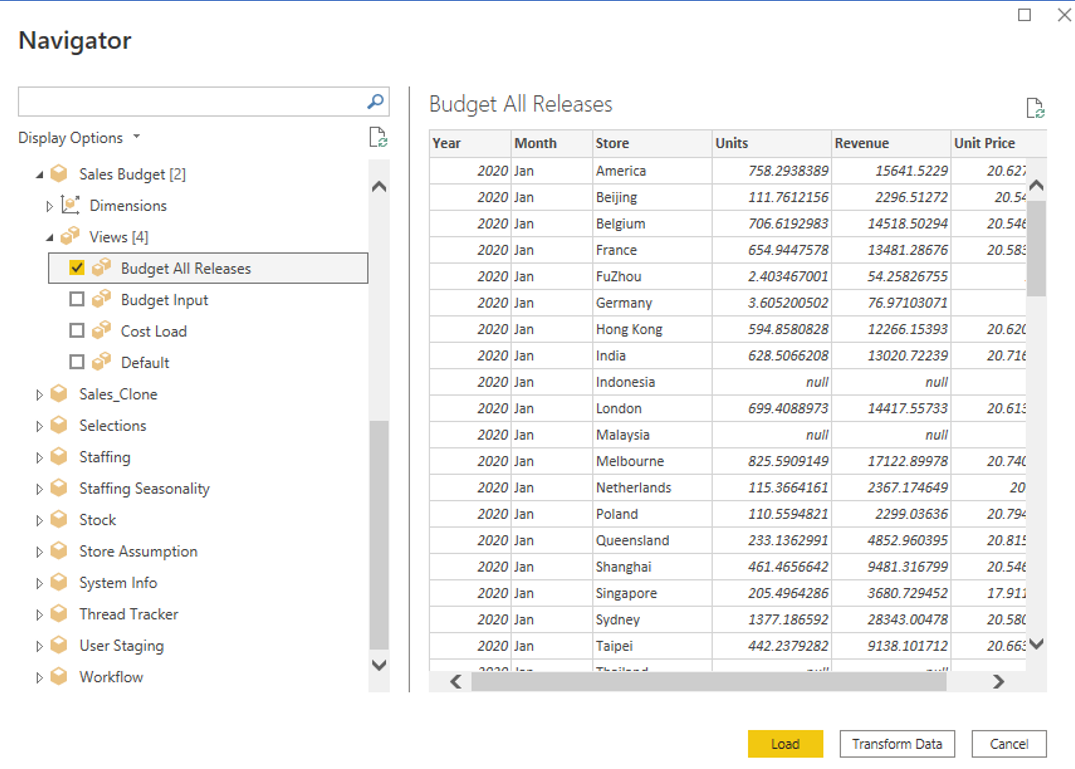Viewport: 1075px width, 769px height.
Task: Check the Budget Input view
Action: click(x=77, y=300)
